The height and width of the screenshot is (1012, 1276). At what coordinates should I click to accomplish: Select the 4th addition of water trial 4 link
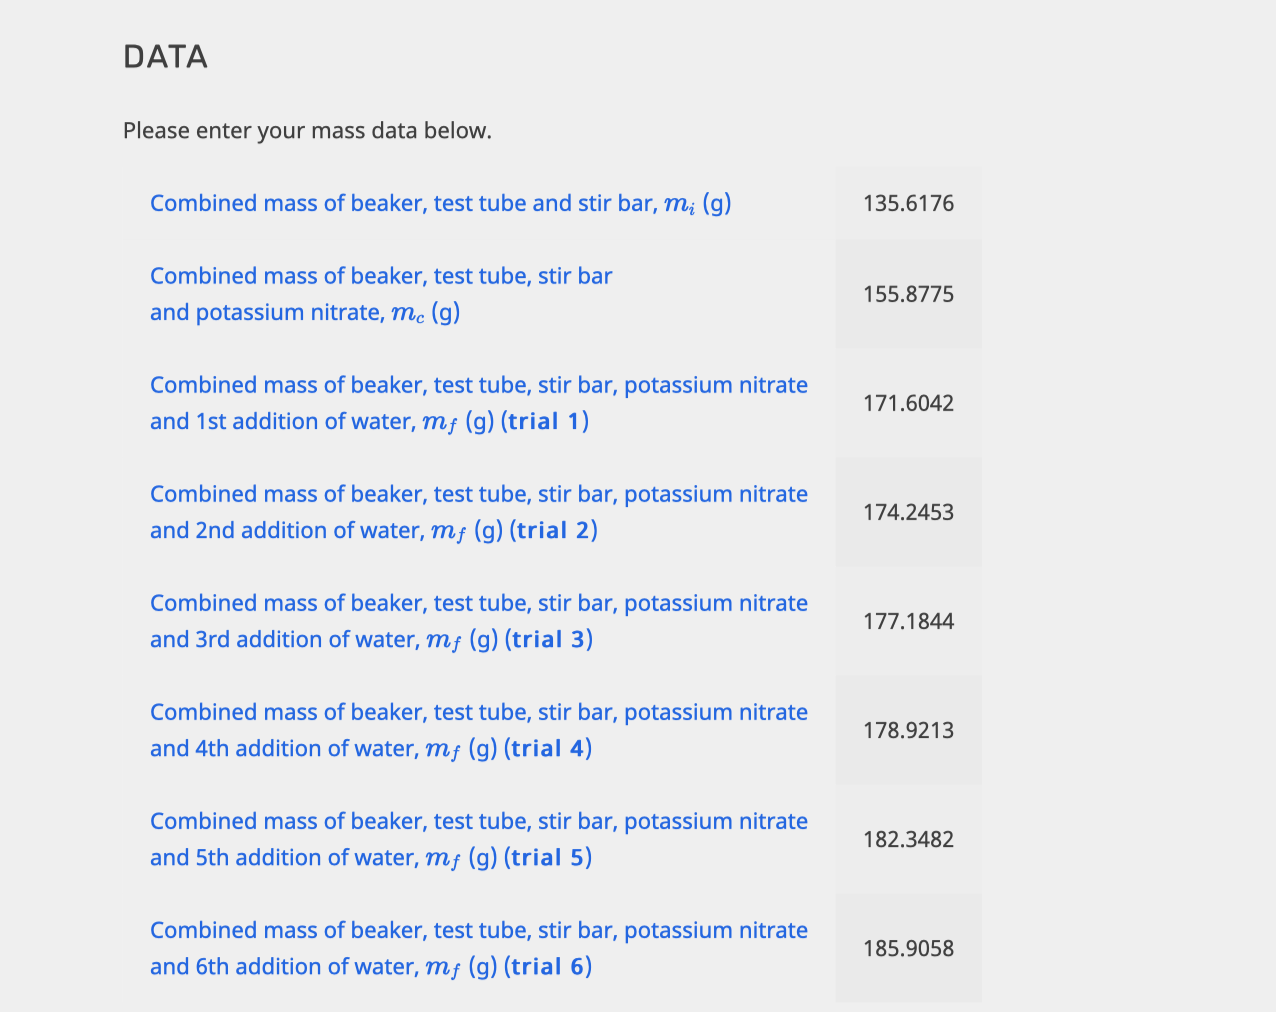coord(478,729)
